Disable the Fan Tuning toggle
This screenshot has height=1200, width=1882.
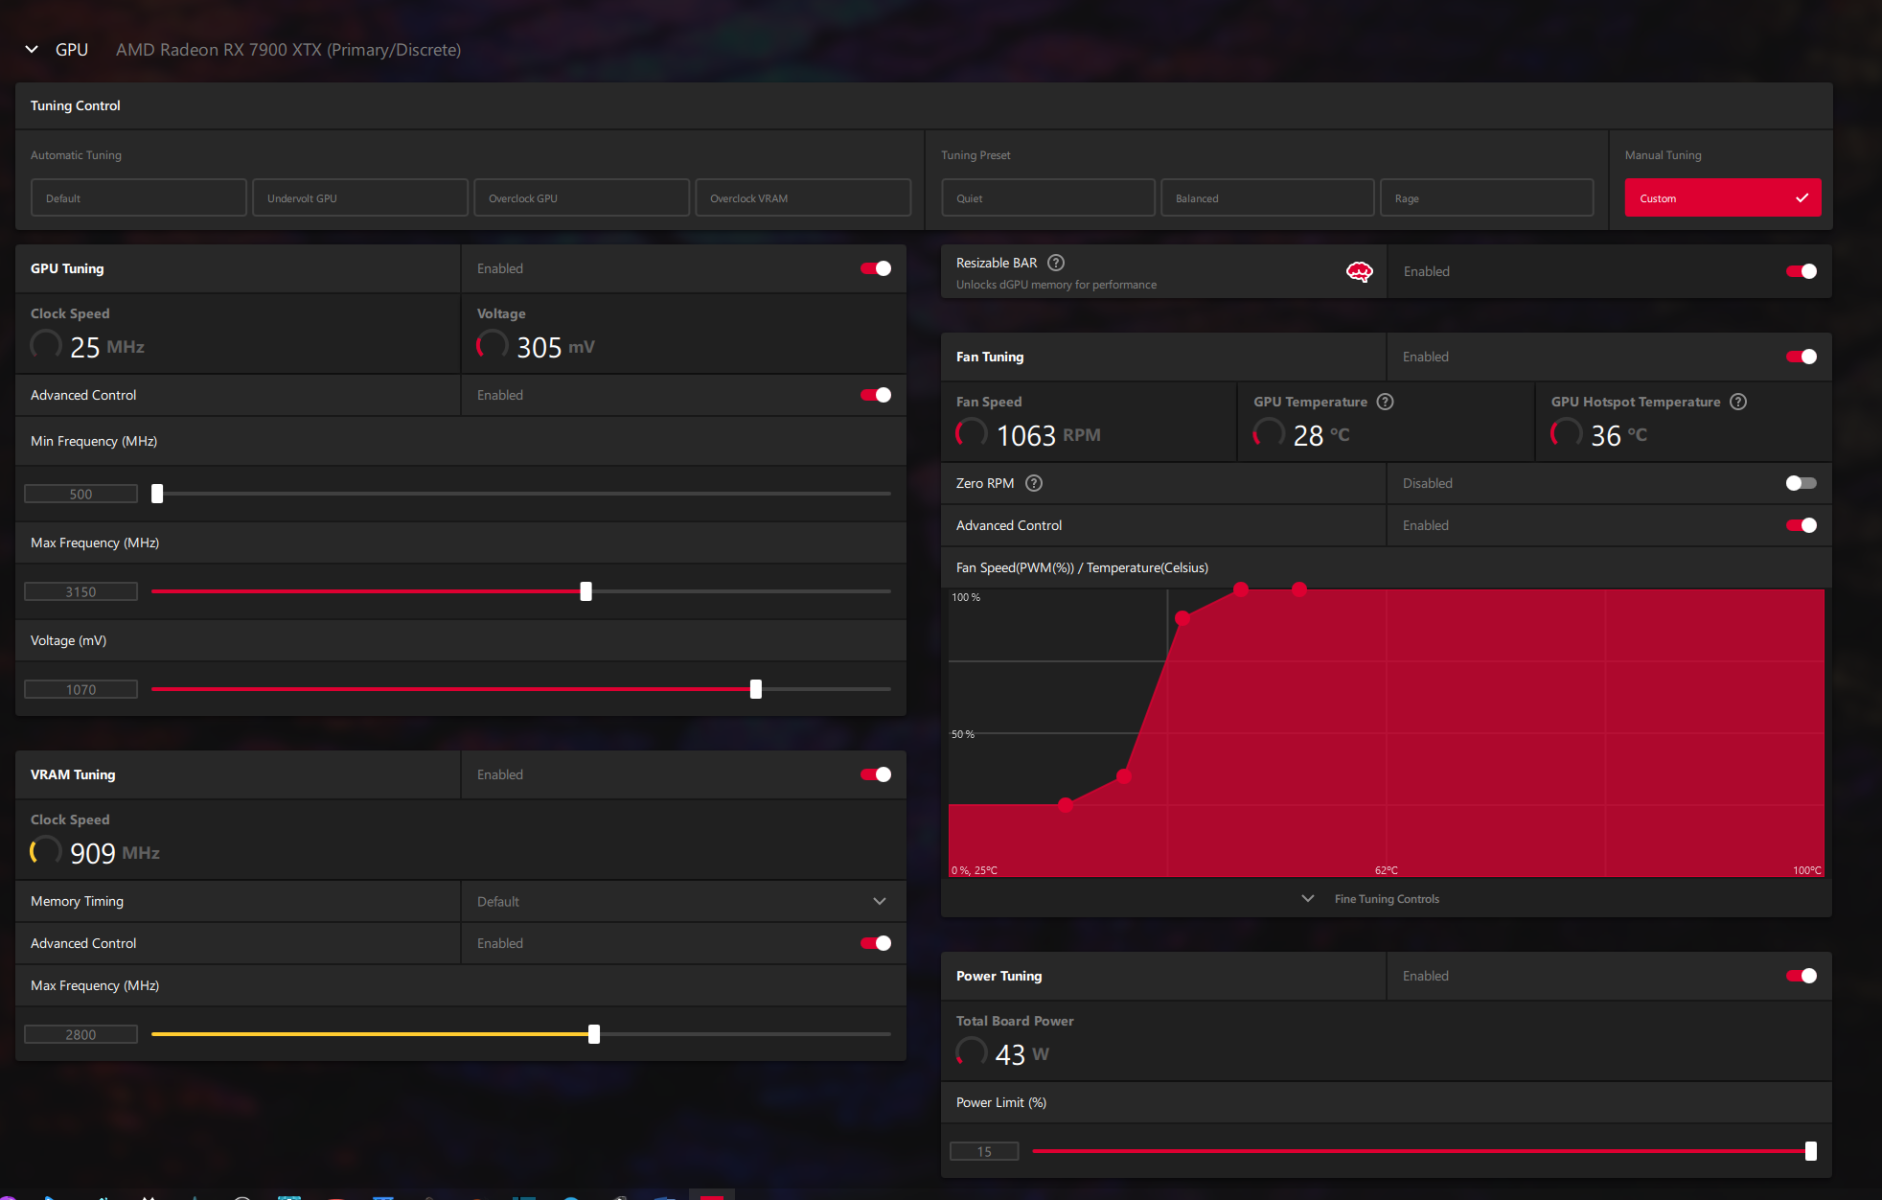1802,357
